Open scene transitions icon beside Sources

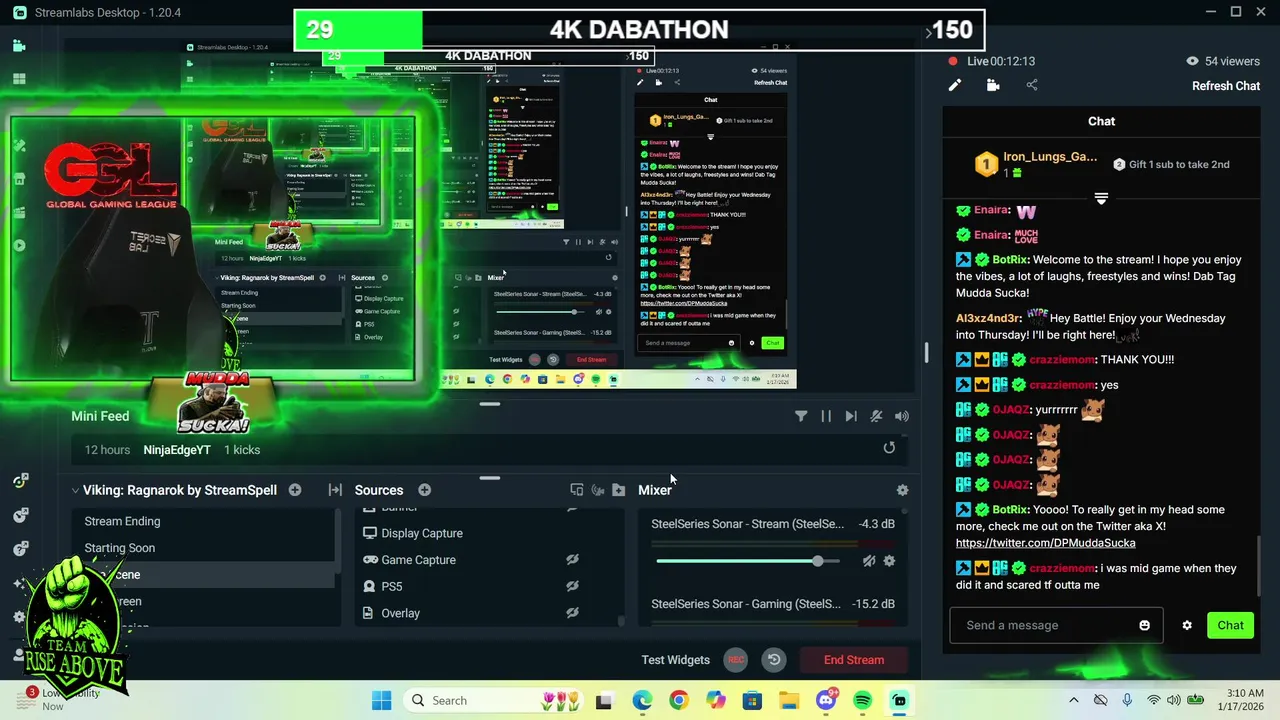pyautogui.click(x=335, y=490)
